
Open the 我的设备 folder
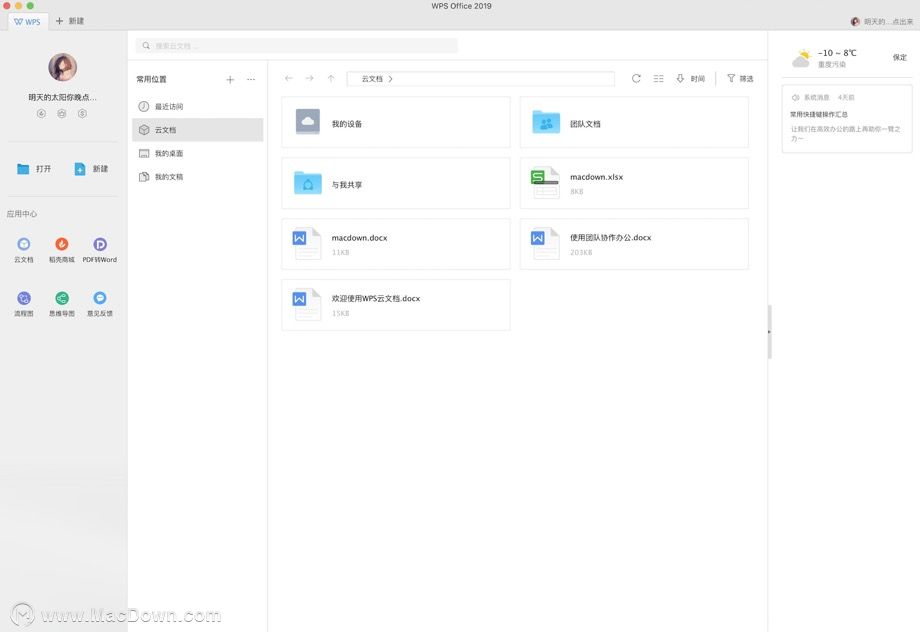[396, 122]
